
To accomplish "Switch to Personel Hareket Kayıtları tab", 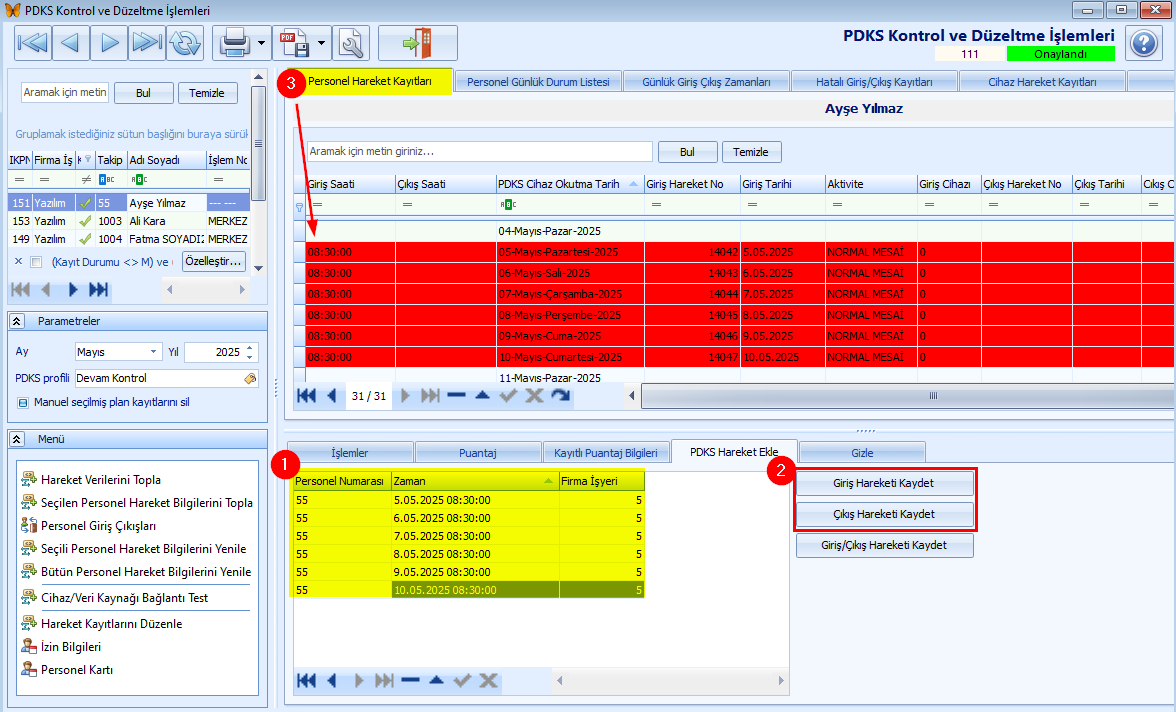I will pyautogui.click(x=370, y=81).
